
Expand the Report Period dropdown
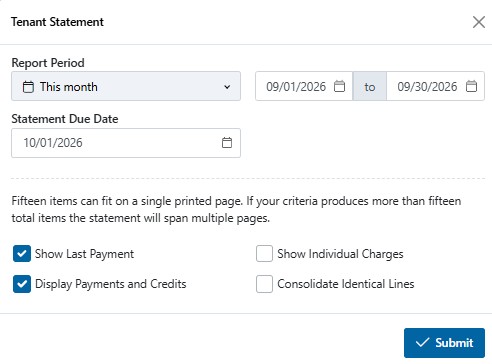(126, 86)
